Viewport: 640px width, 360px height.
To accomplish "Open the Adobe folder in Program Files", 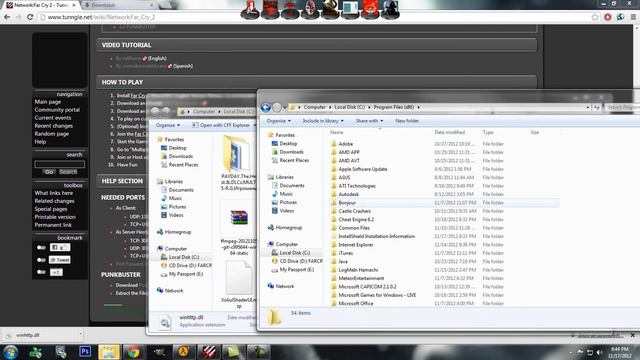I will 345,144.
